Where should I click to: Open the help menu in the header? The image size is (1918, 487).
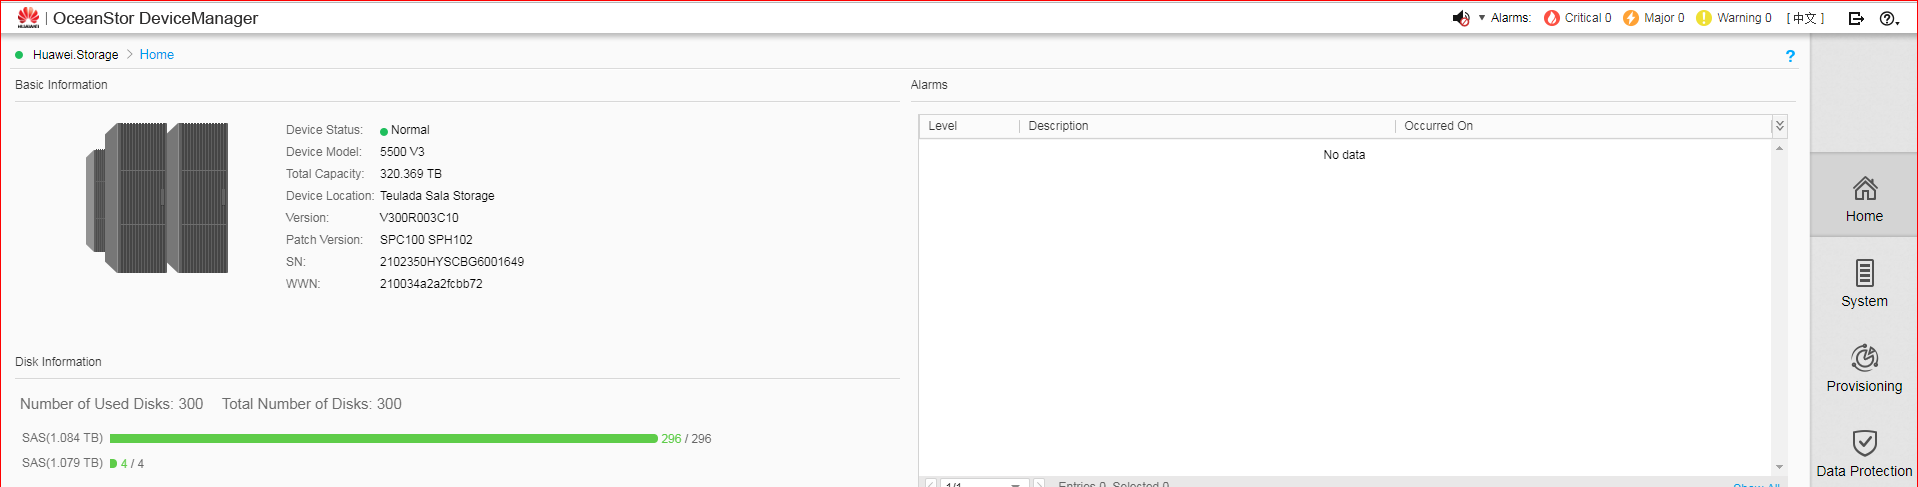click(x=1889, y=18)
